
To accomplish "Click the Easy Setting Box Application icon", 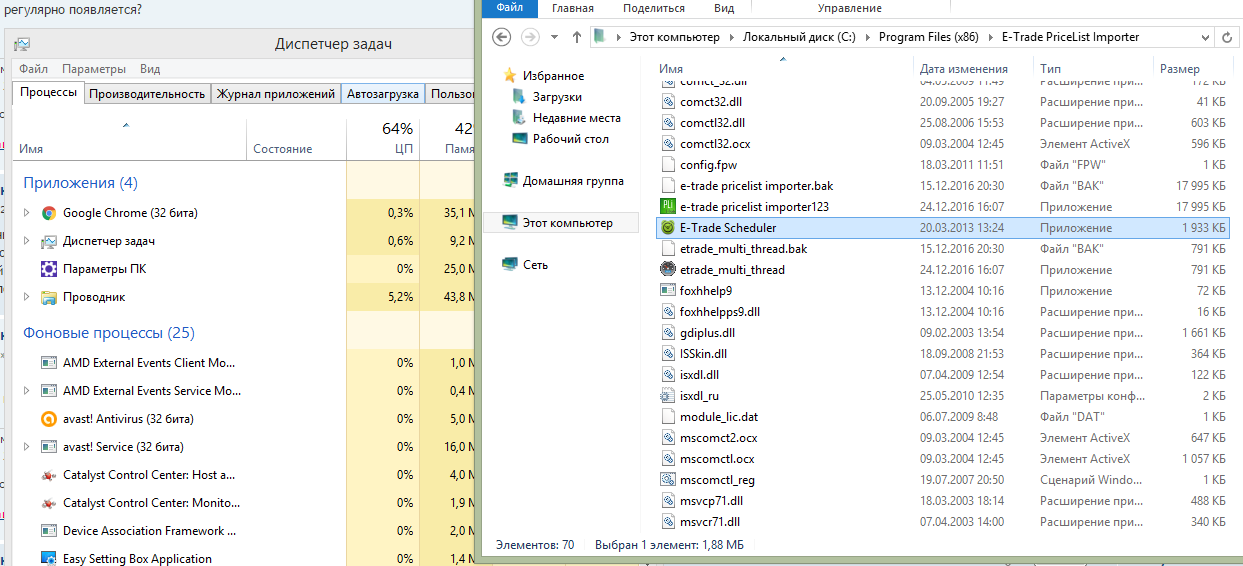I will point(48,559).
